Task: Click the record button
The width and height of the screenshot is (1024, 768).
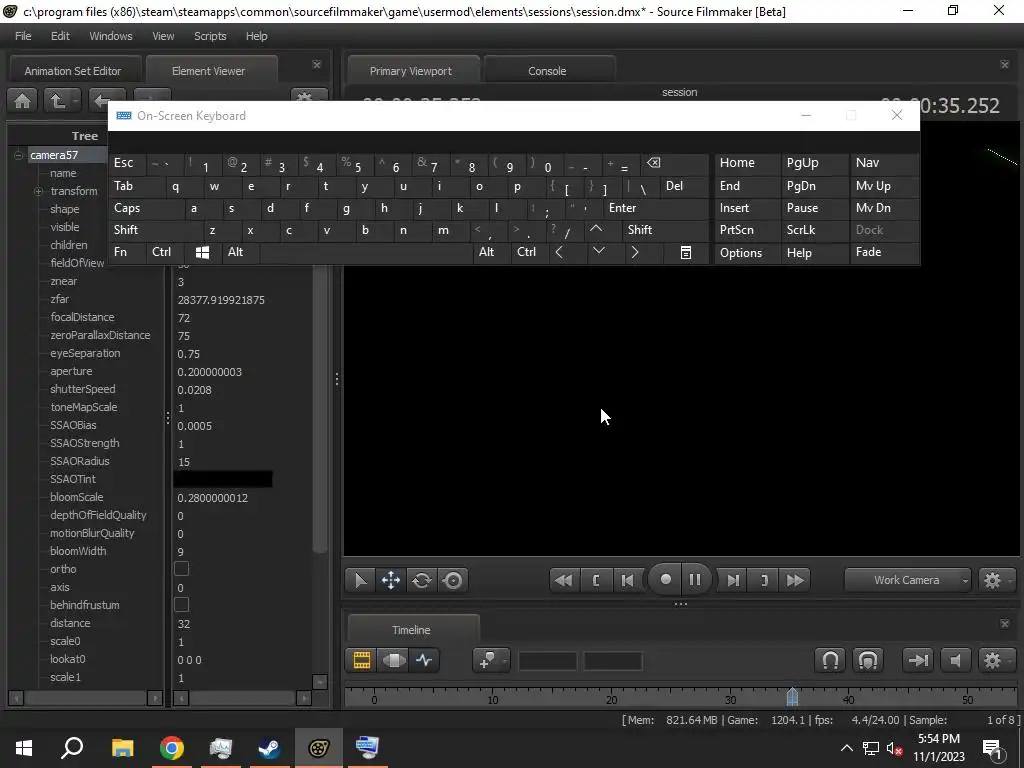Action: (x=665, y=579)
